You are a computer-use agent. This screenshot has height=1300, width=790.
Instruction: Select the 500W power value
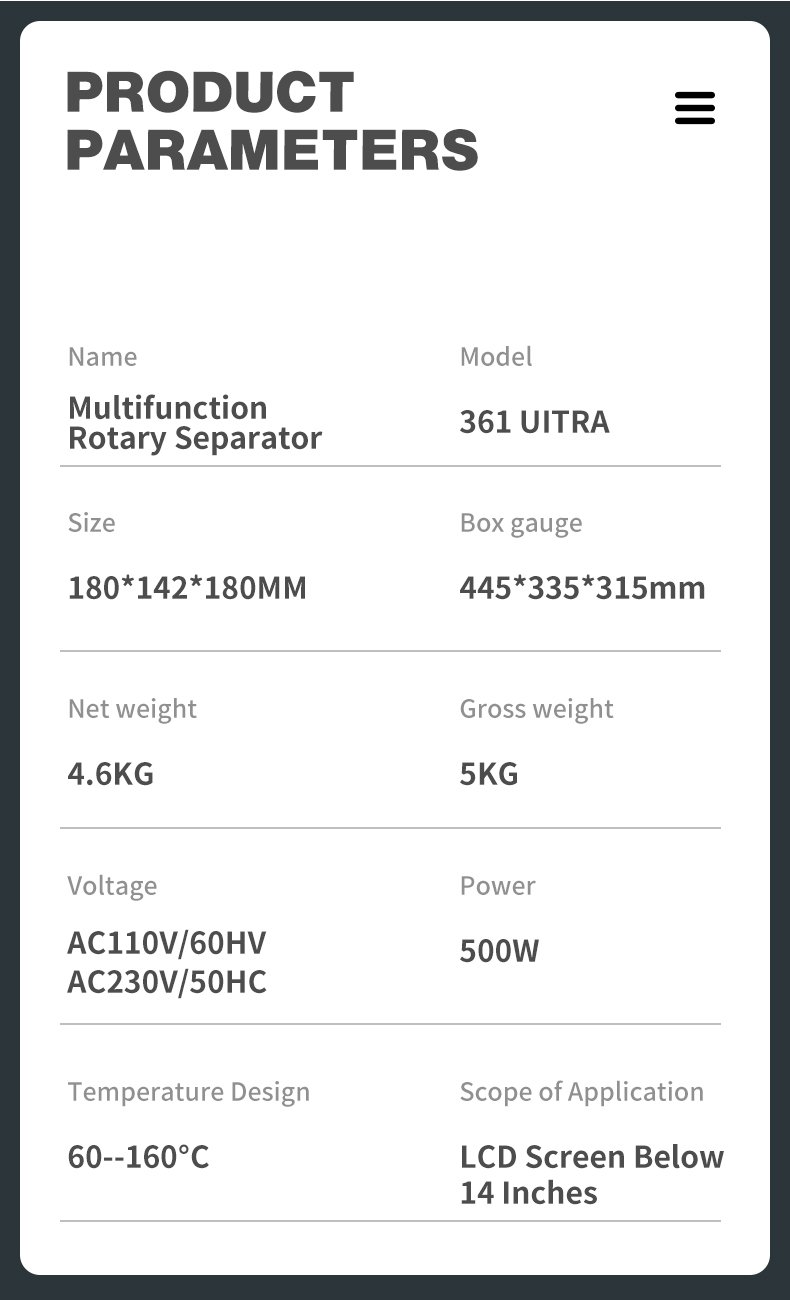(x=499, y=951)
